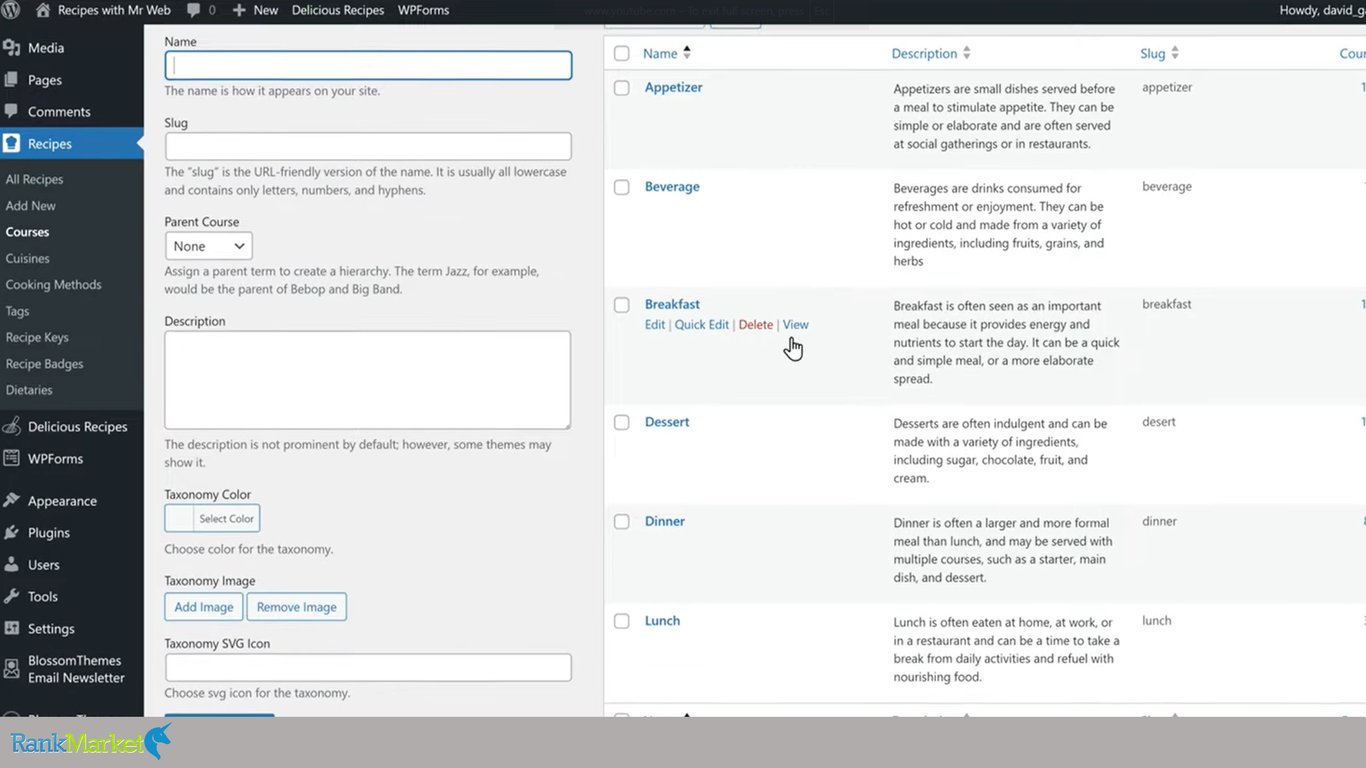Viewport: 1366px width, 768px height.
Task: Open the Dessert course link
Action: point(667,421)
